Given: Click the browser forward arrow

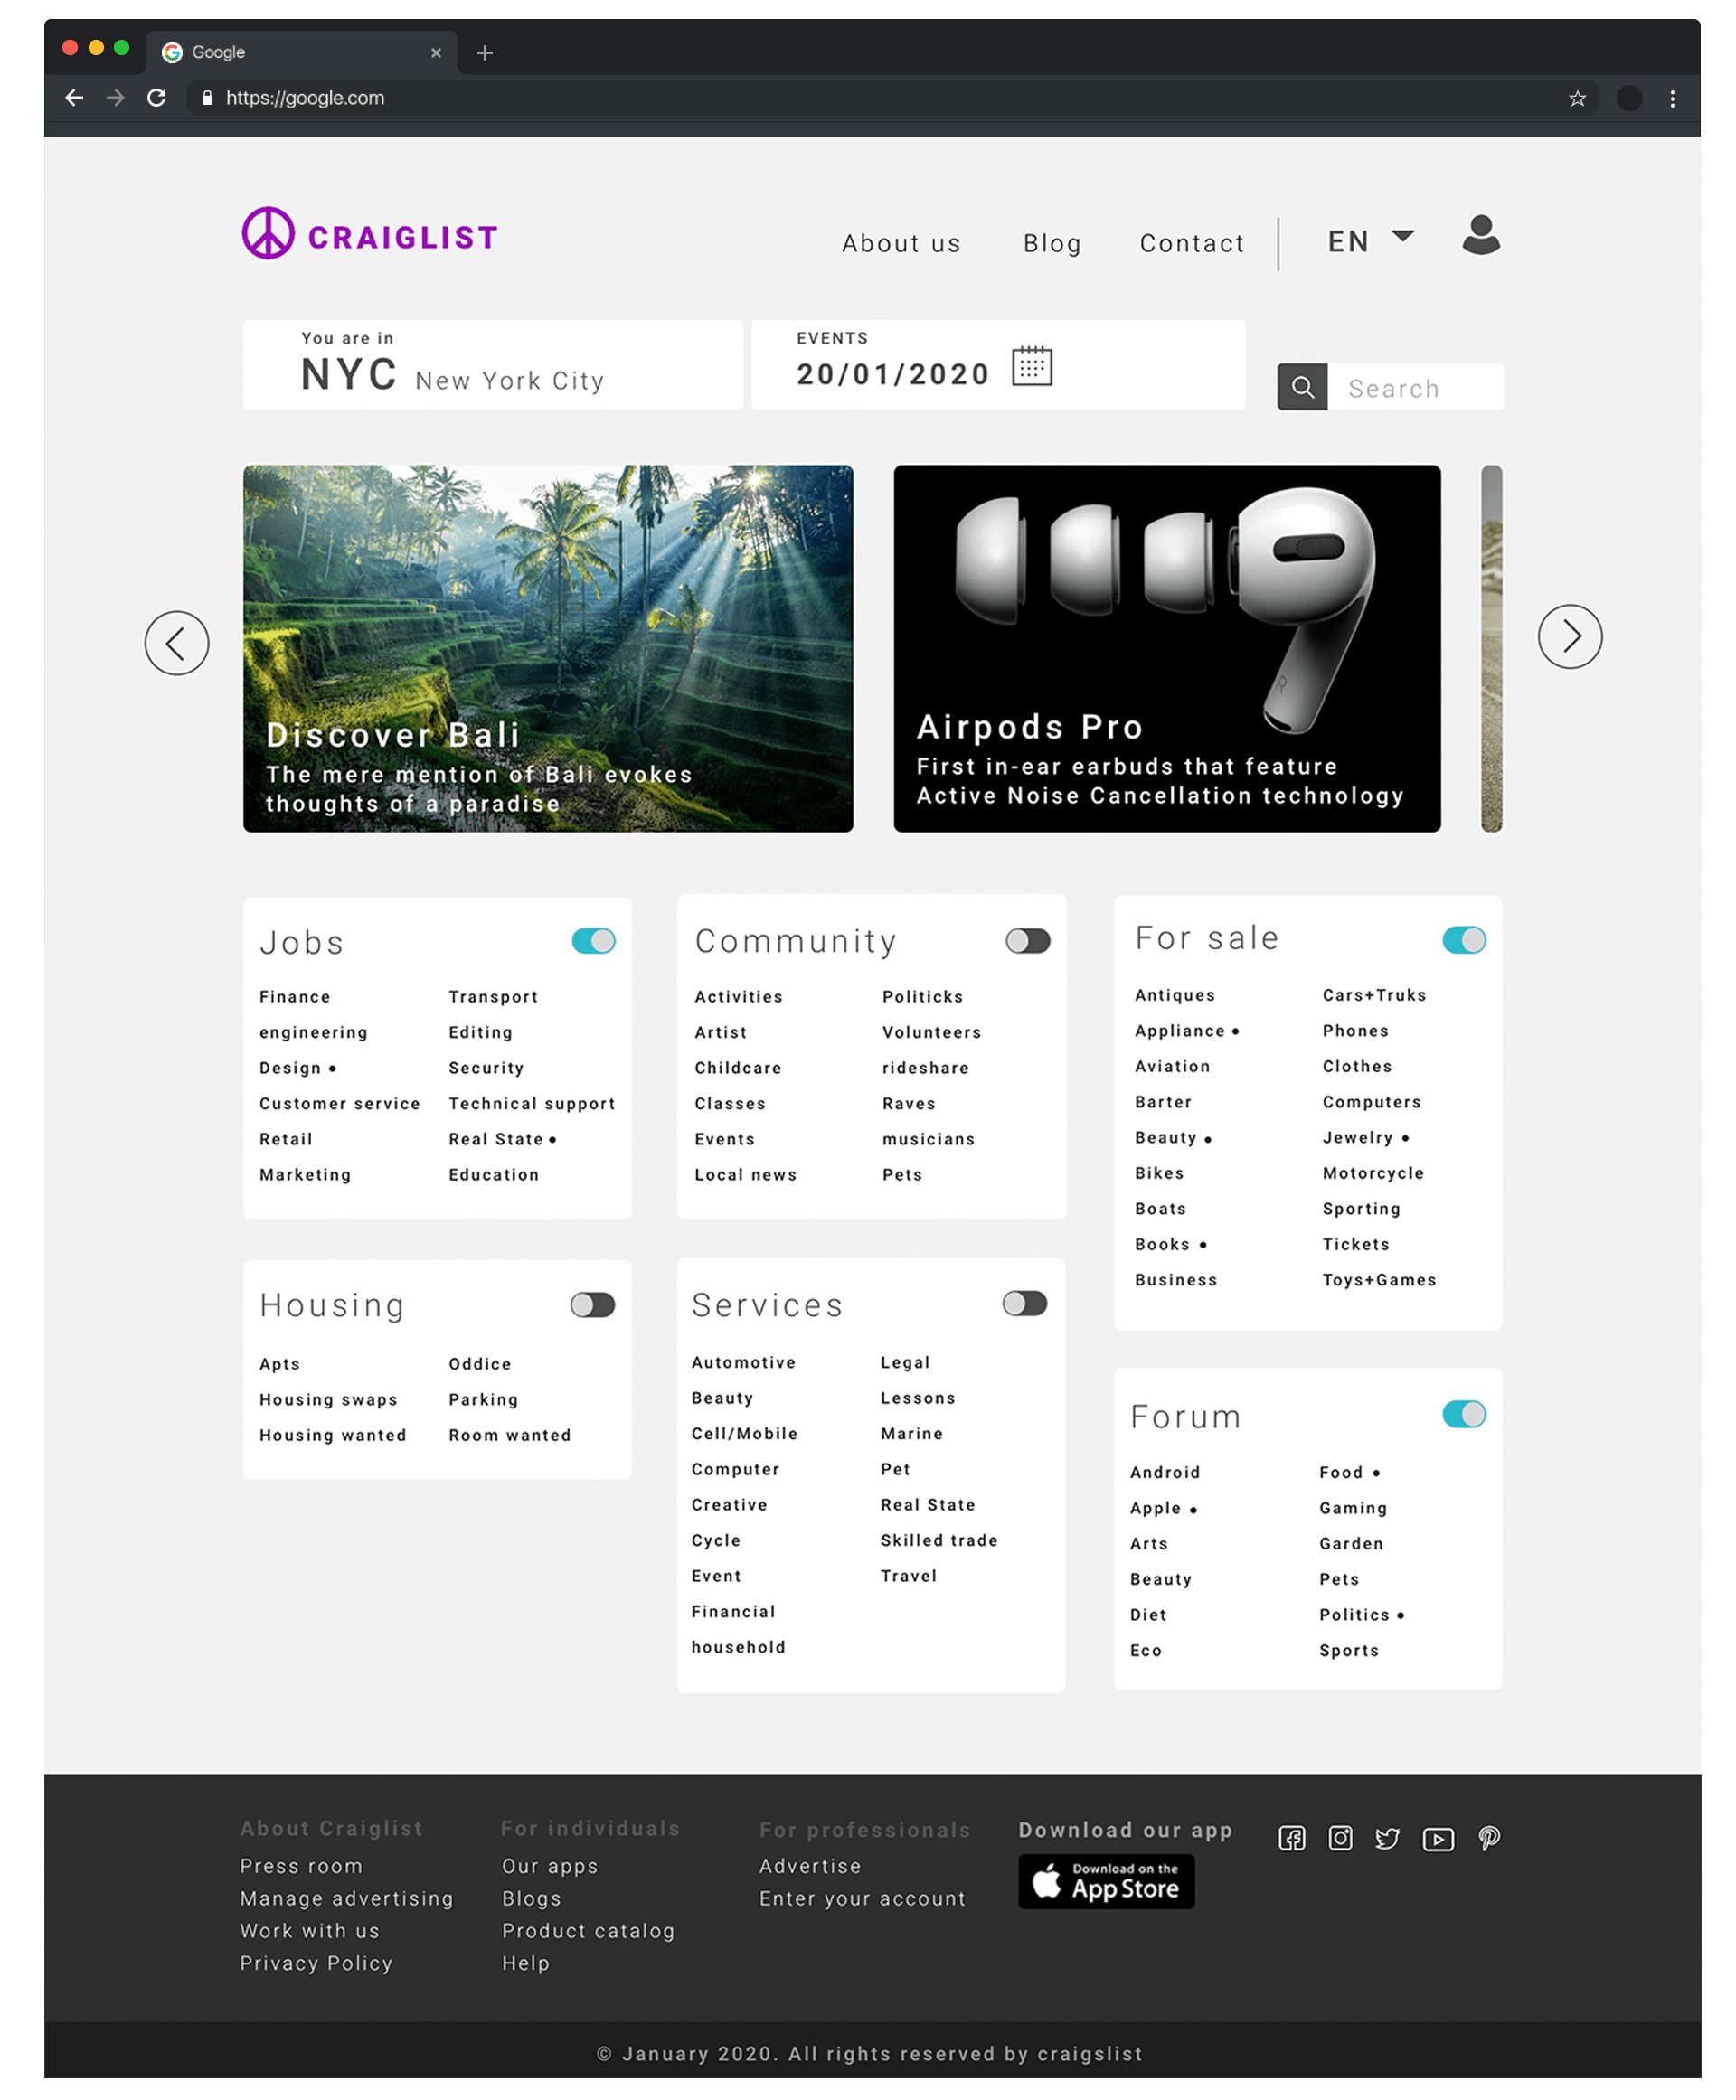Looking at the screenshot, I should pos(115,98).
